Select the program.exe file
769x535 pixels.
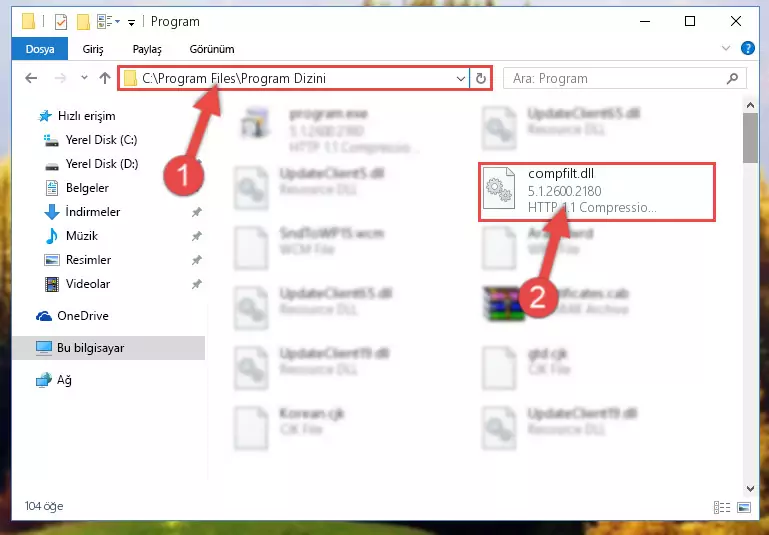click(x=328, y=130)
